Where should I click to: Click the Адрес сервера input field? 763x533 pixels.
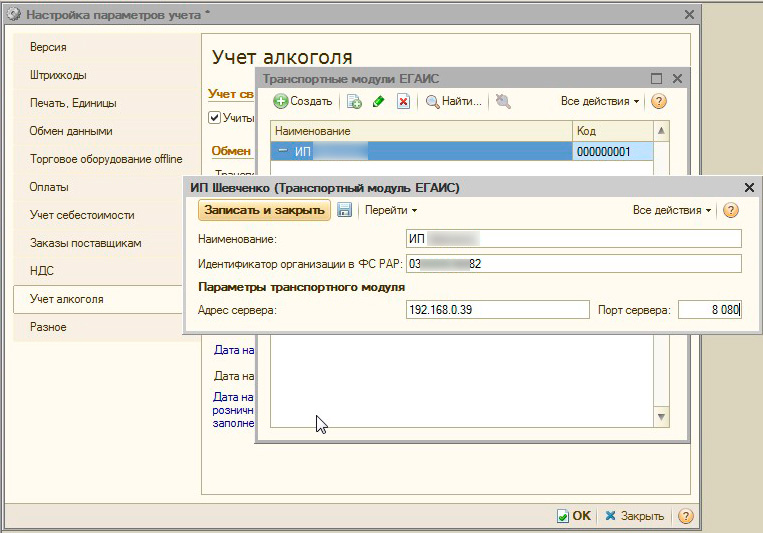point(498,310)
